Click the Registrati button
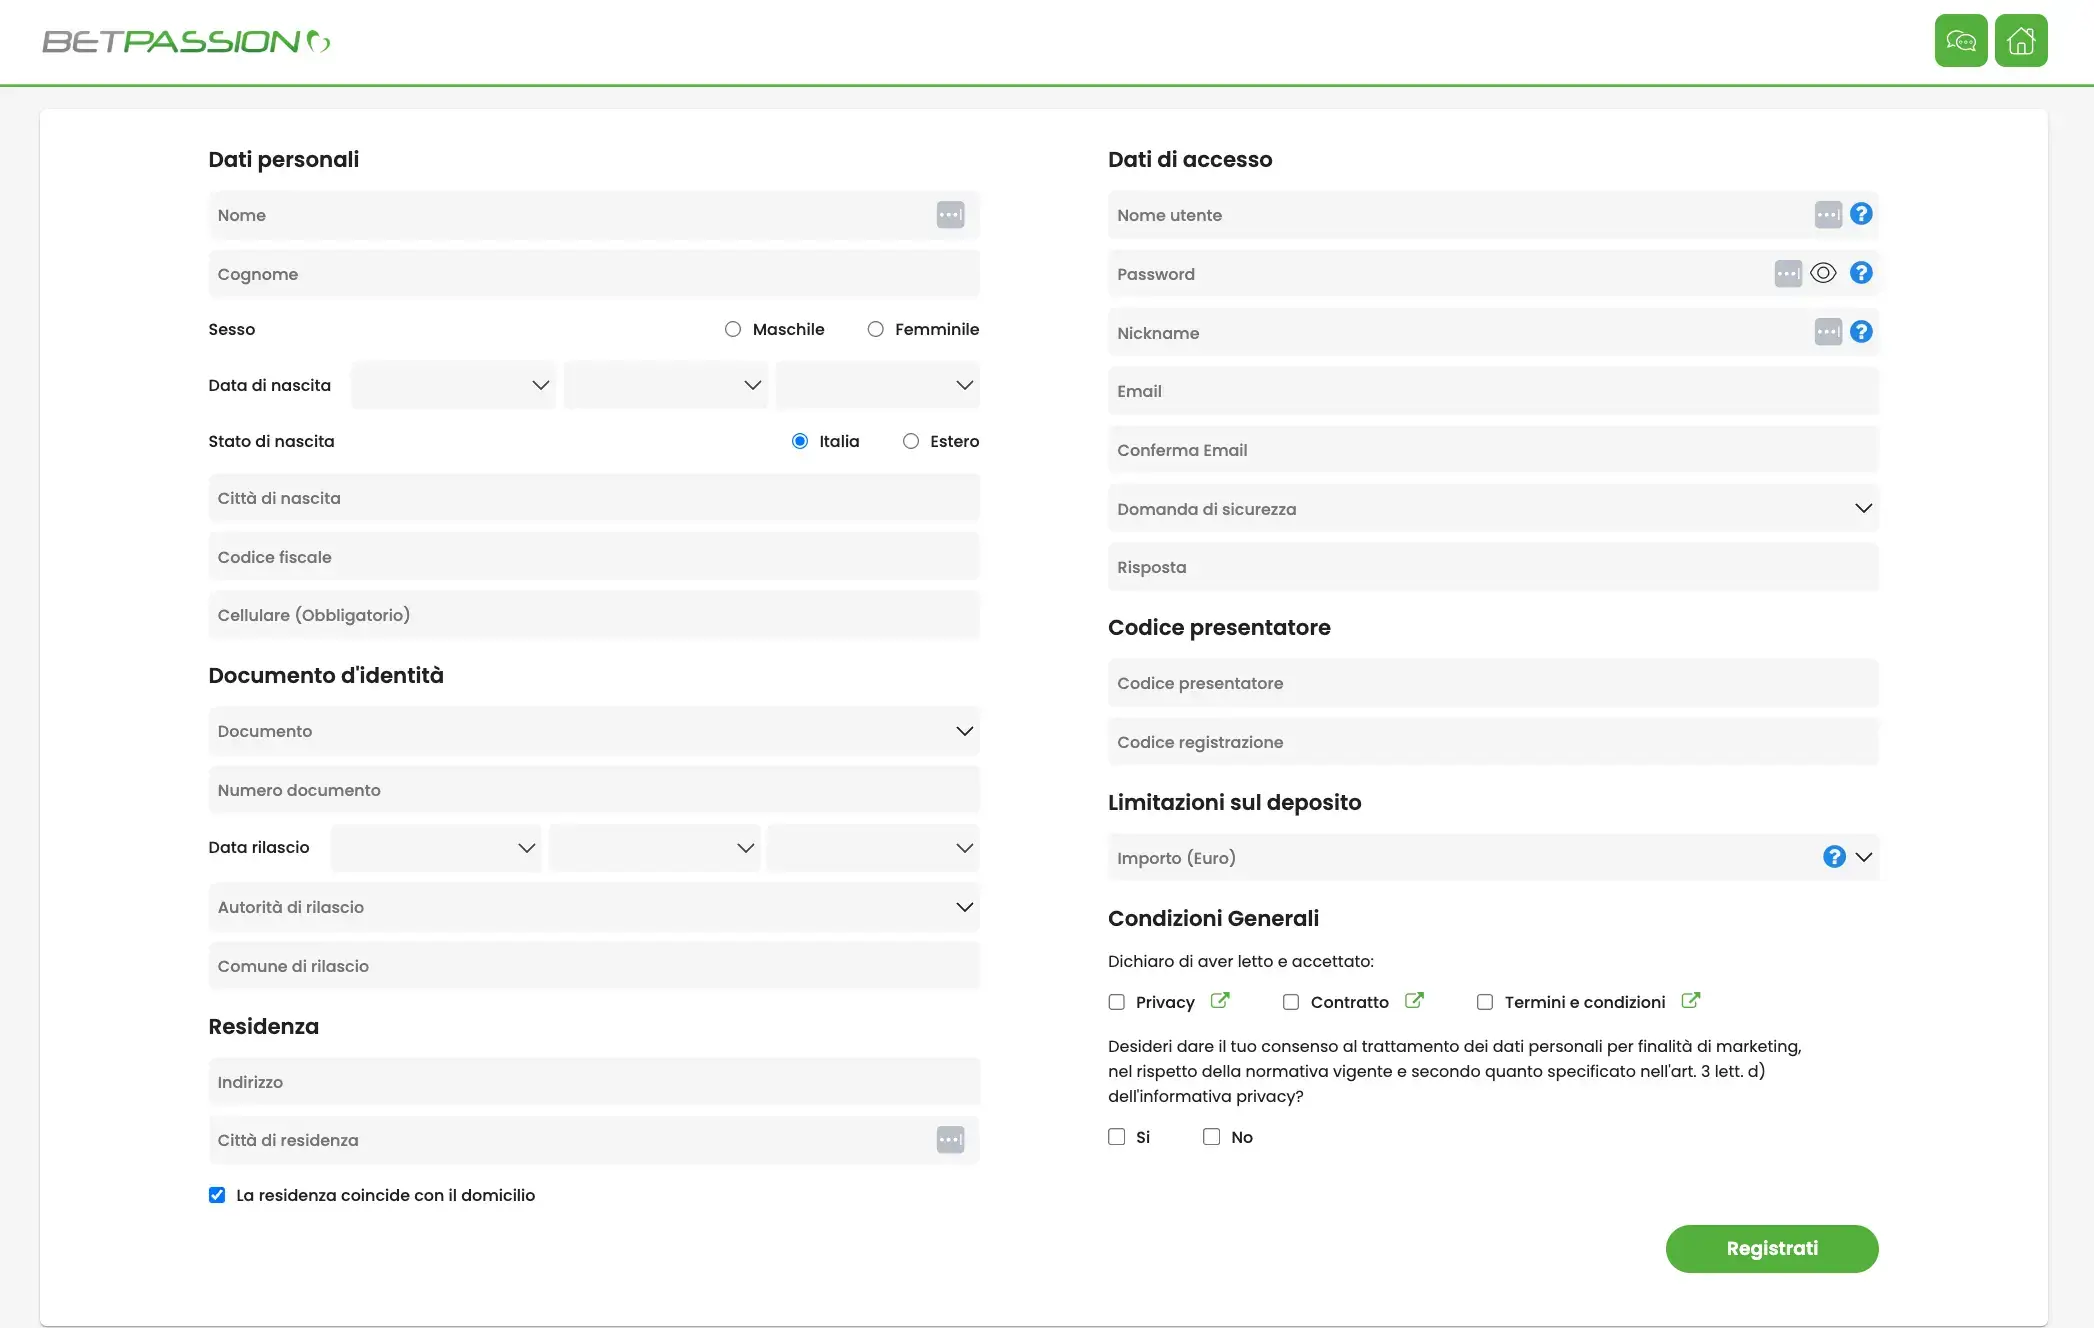This screenshot has height=1328, width=2094. (1772, 1249)
